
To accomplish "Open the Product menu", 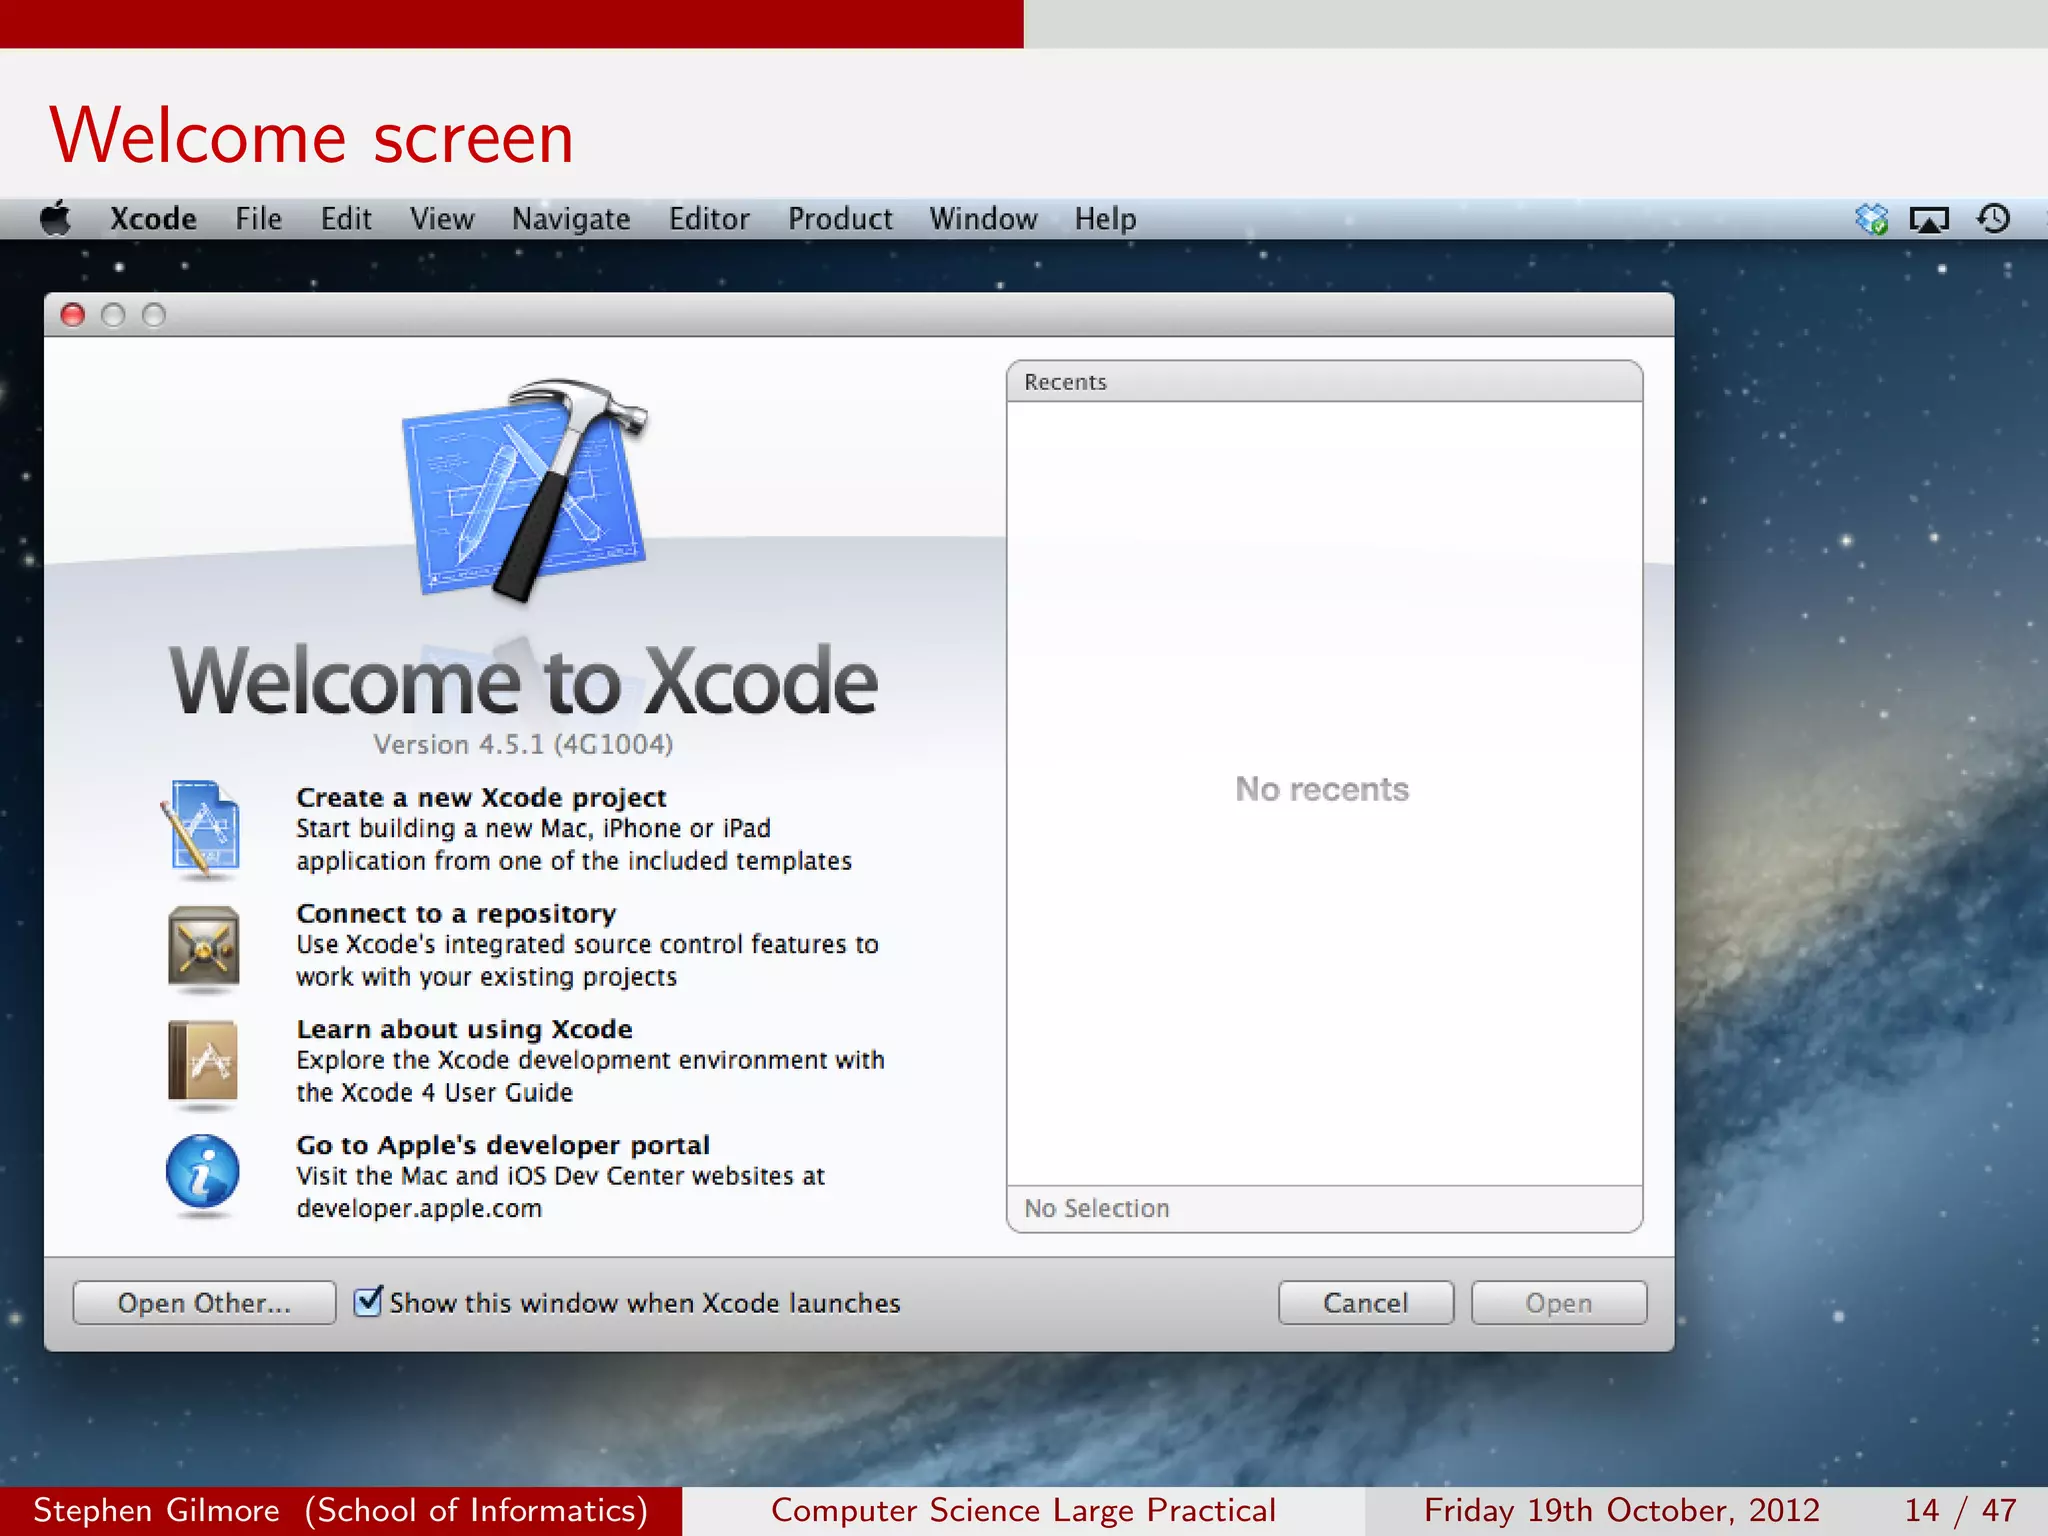I will pyautogui.click(x=840, y=219).
